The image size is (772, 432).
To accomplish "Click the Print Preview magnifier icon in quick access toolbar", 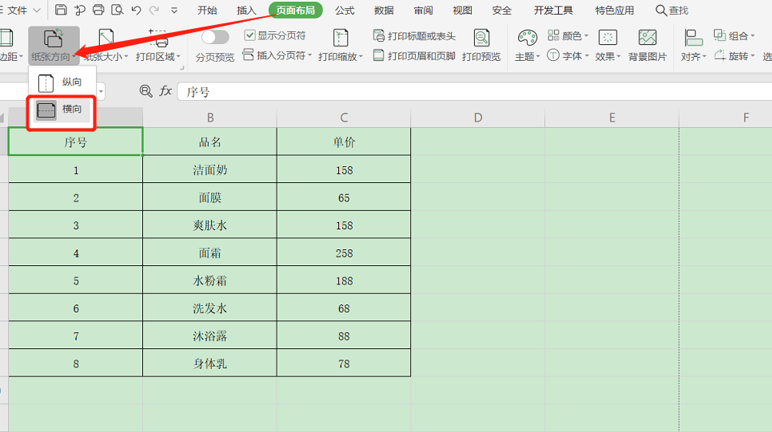I will tap(117, 10).
